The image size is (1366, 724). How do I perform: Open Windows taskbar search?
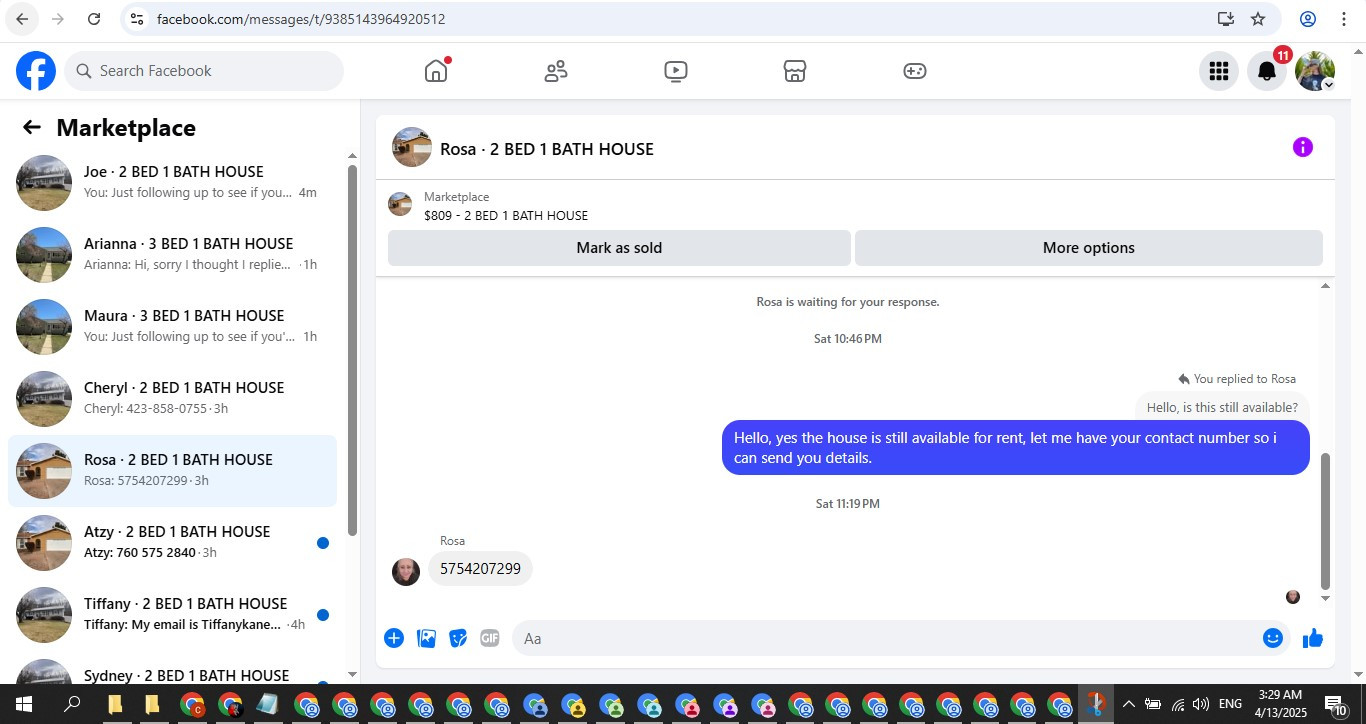(72, 704)
